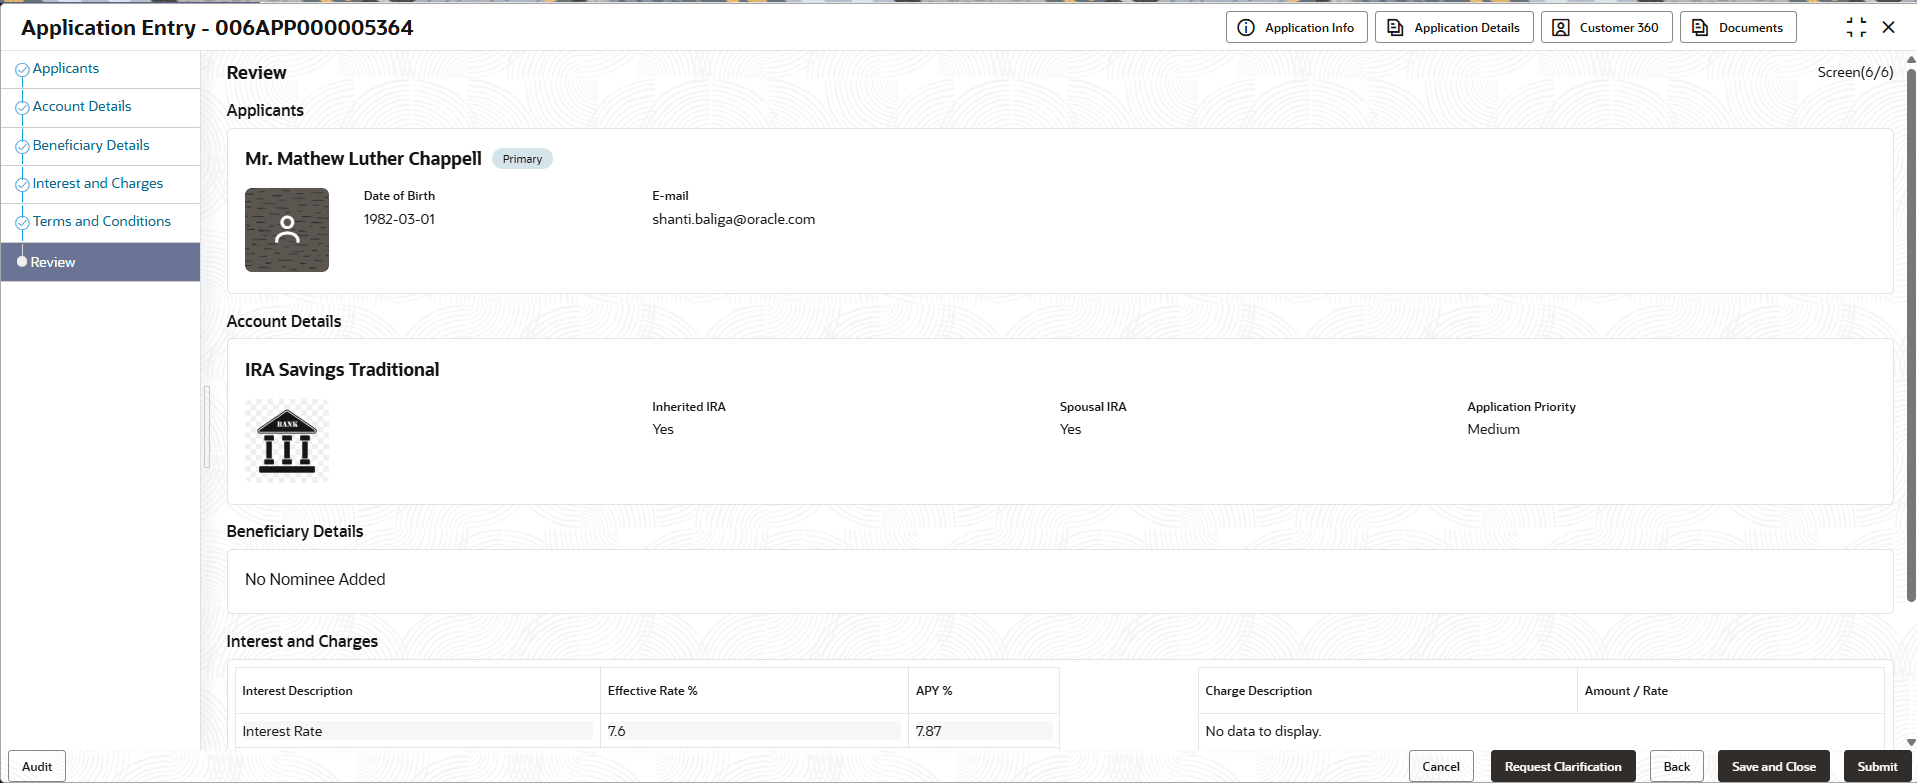1917x783 pixels.
Task: Click Save and Close
Action: 1774,767
